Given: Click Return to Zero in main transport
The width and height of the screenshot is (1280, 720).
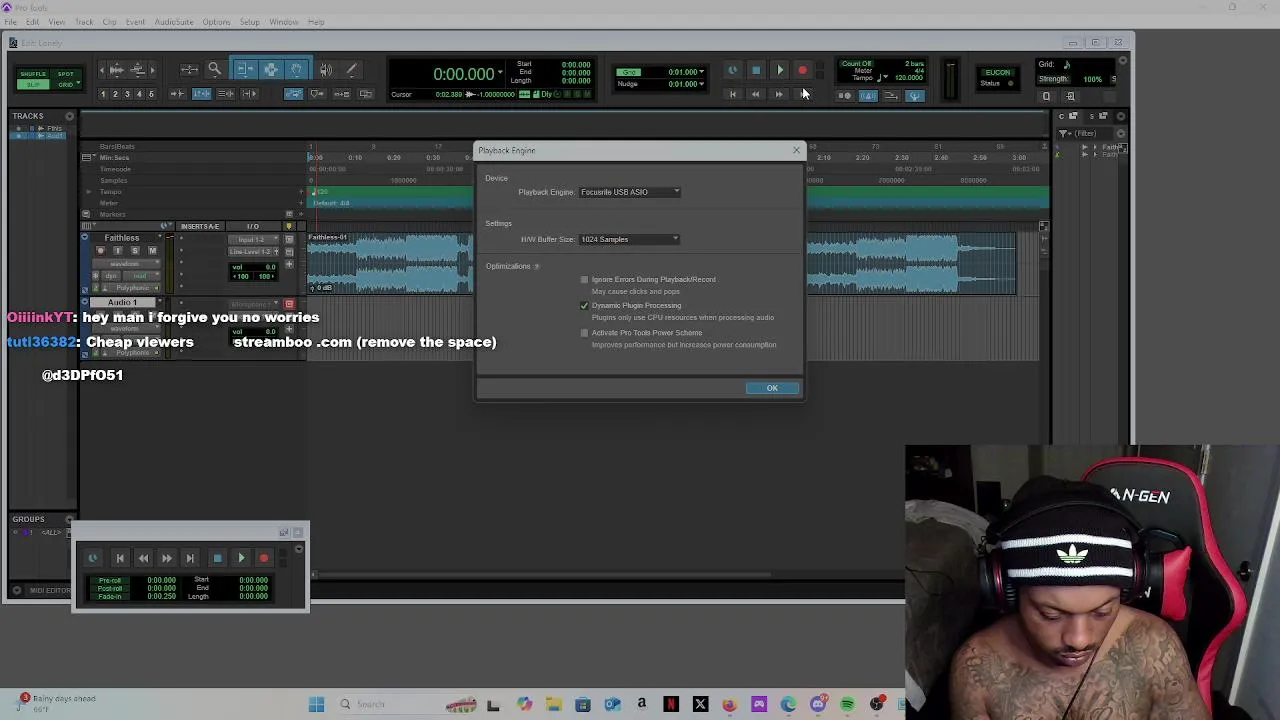Looking at the screenshot, I should click(x=732, y=94).
